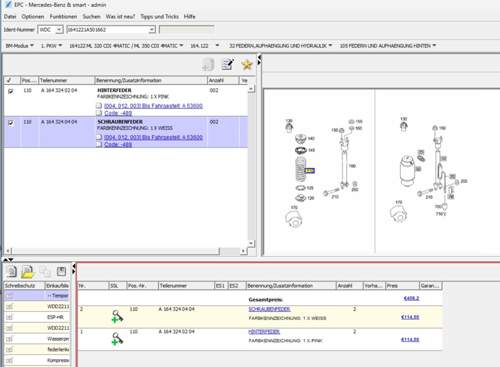Click the yellow star favorites icon

pyautogui.click(x=247, y=64)
